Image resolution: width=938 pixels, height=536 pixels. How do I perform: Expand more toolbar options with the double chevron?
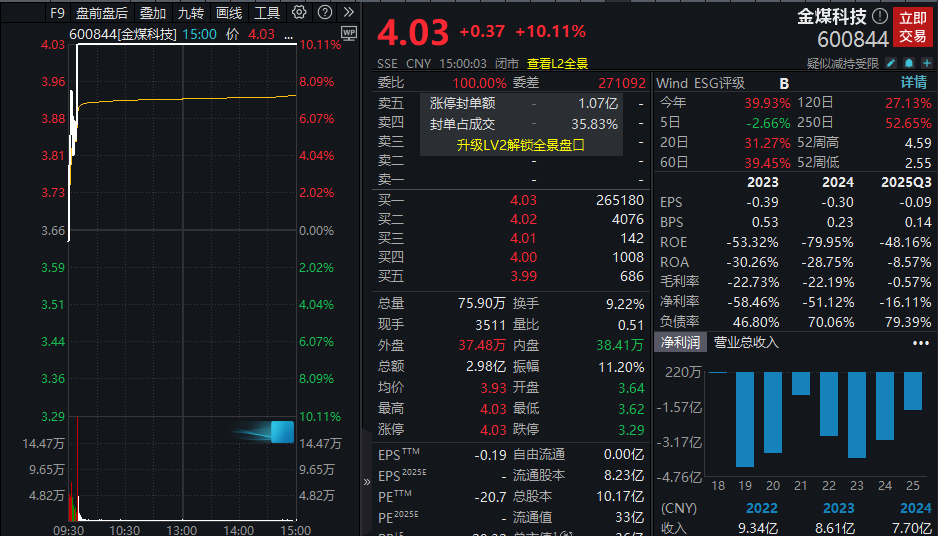click(x=349, y=12)
